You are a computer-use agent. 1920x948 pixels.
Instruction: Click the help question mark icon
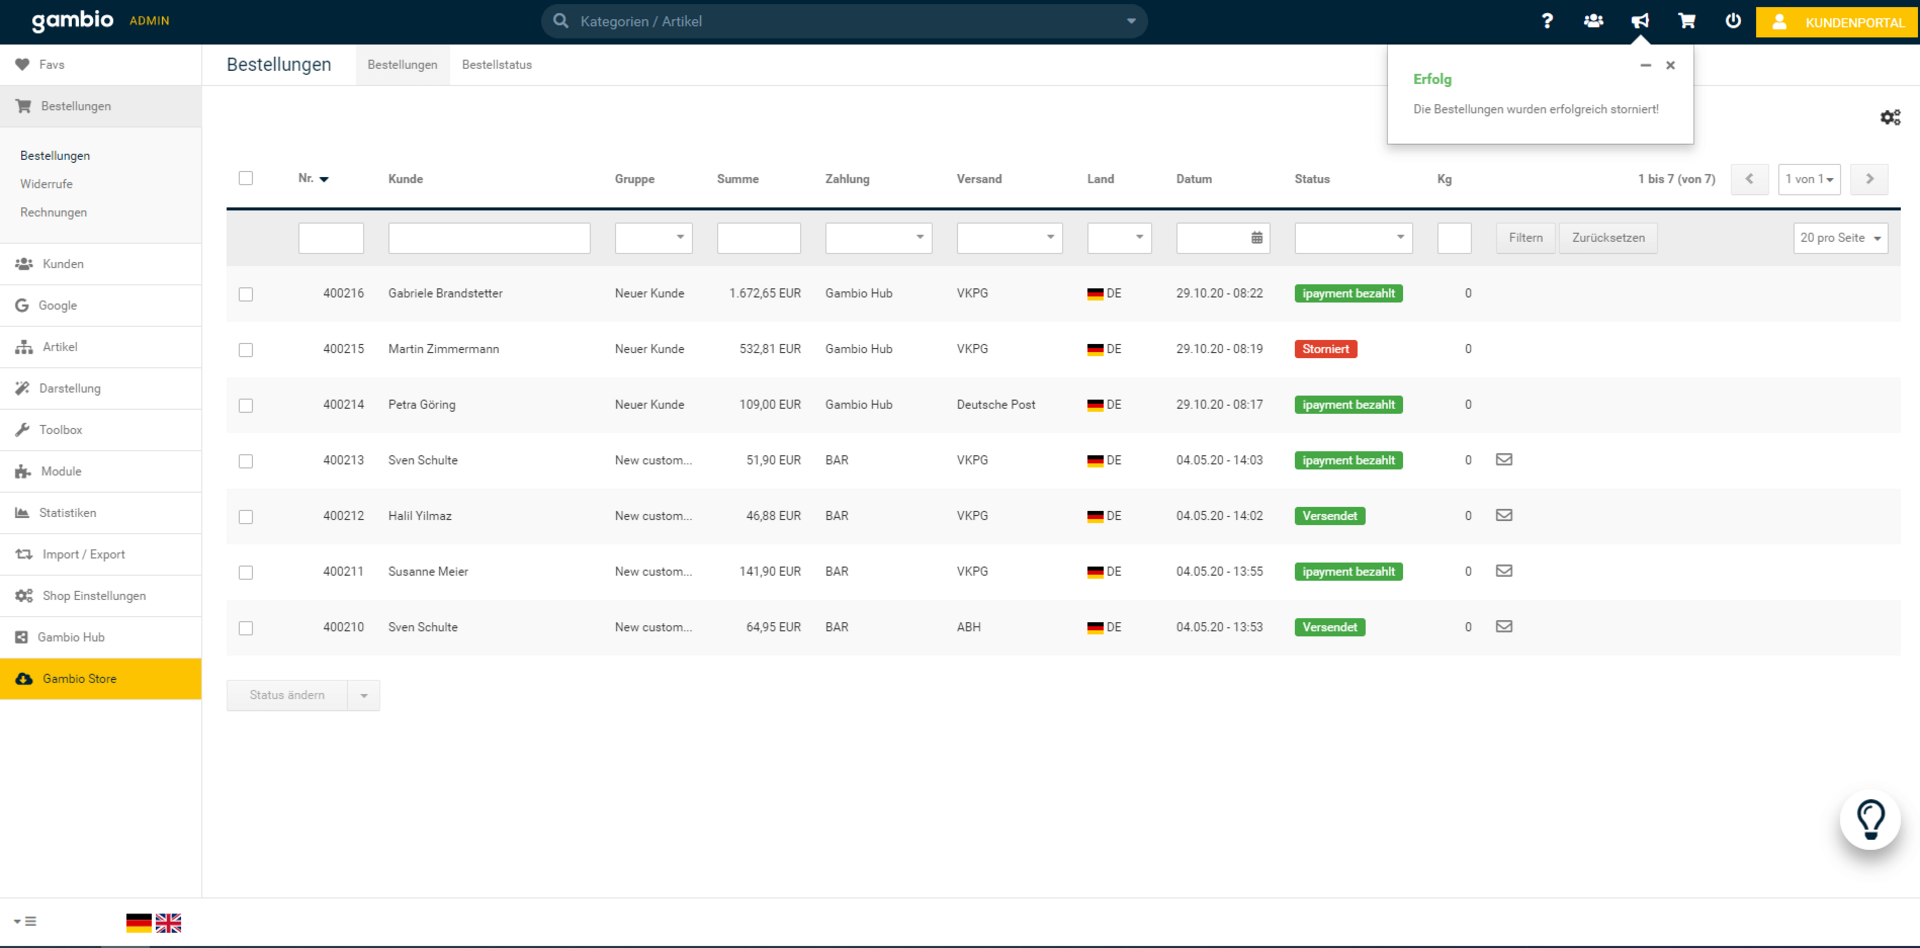[1547, 21]
